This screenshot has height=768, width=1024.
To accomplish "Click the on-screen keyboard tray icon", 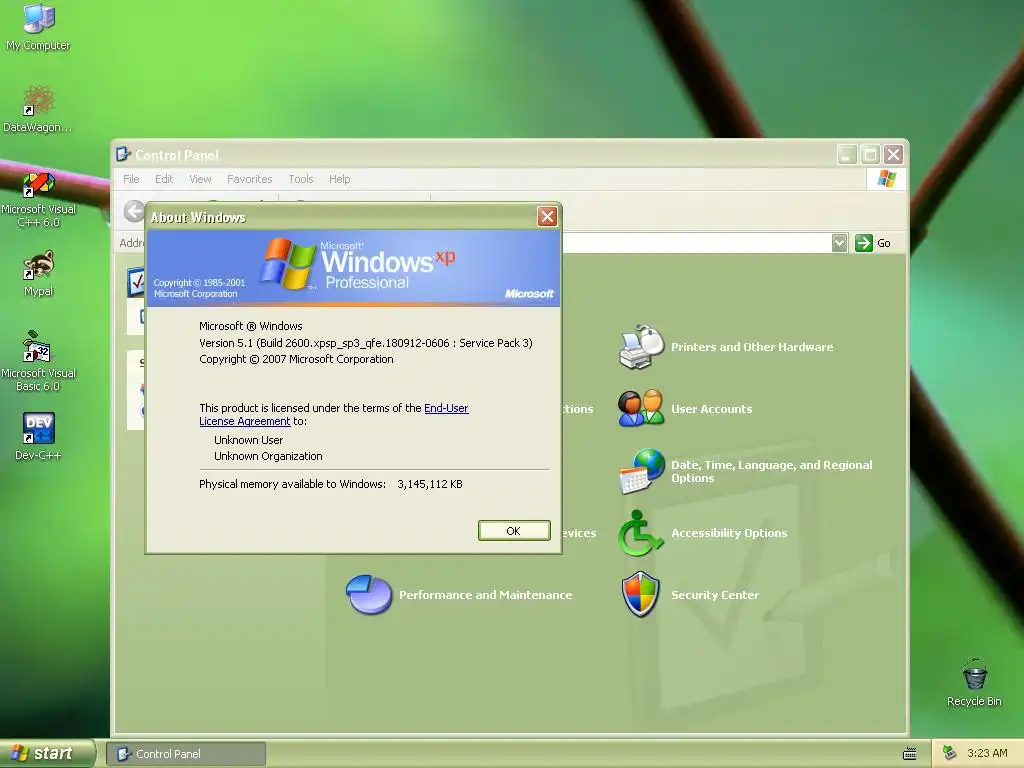I will [909, 754].
